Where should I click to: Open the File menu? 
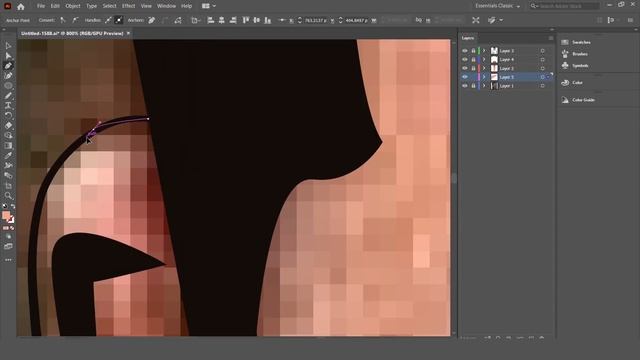pyautogui.click(x=41, y=6)
